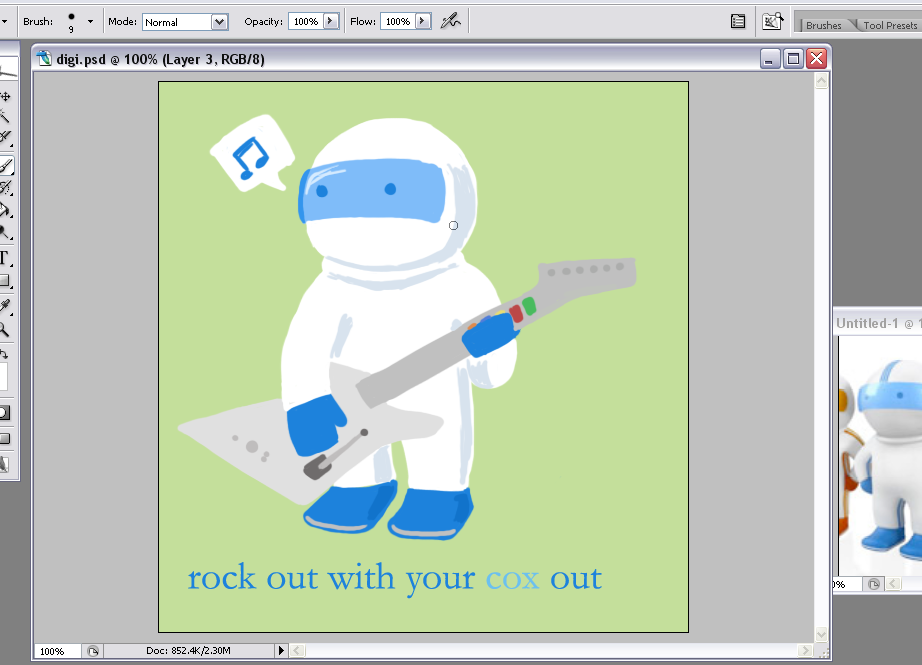The width and height of the screenshot is (922, 665).
Task: Click the red guitar fret button on canvas
Action: coord(516,313)
